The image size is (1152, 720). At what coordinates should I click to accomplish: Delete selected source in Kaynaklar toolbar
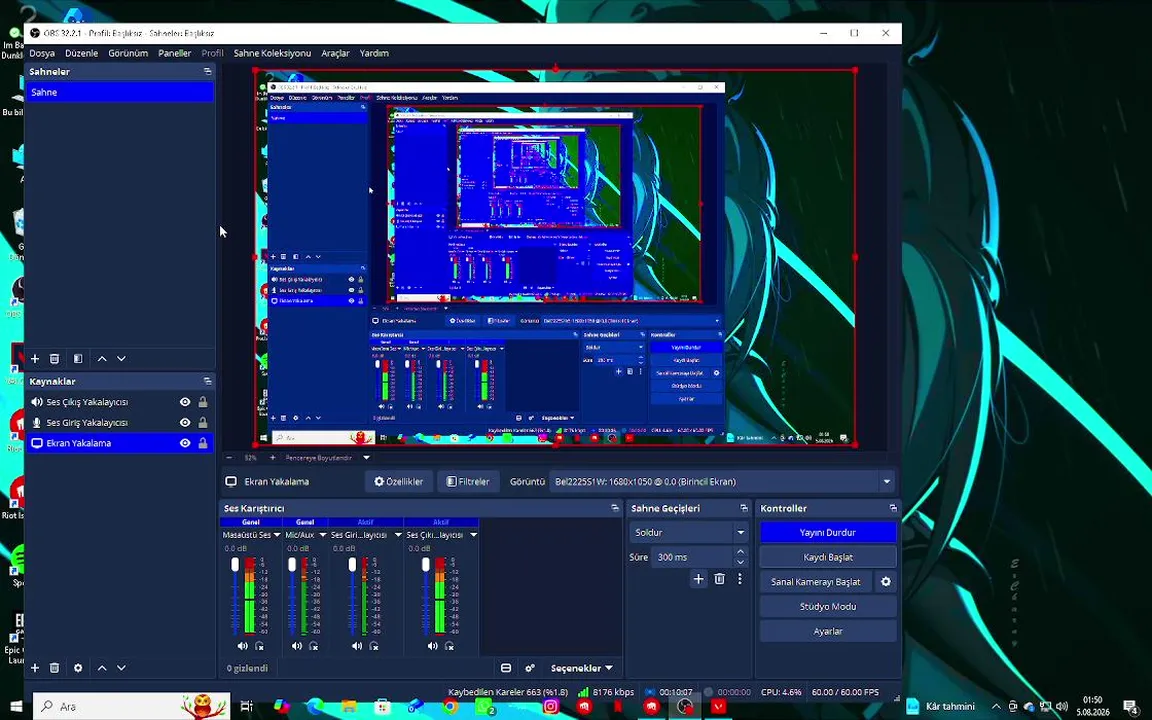point(54,668)
